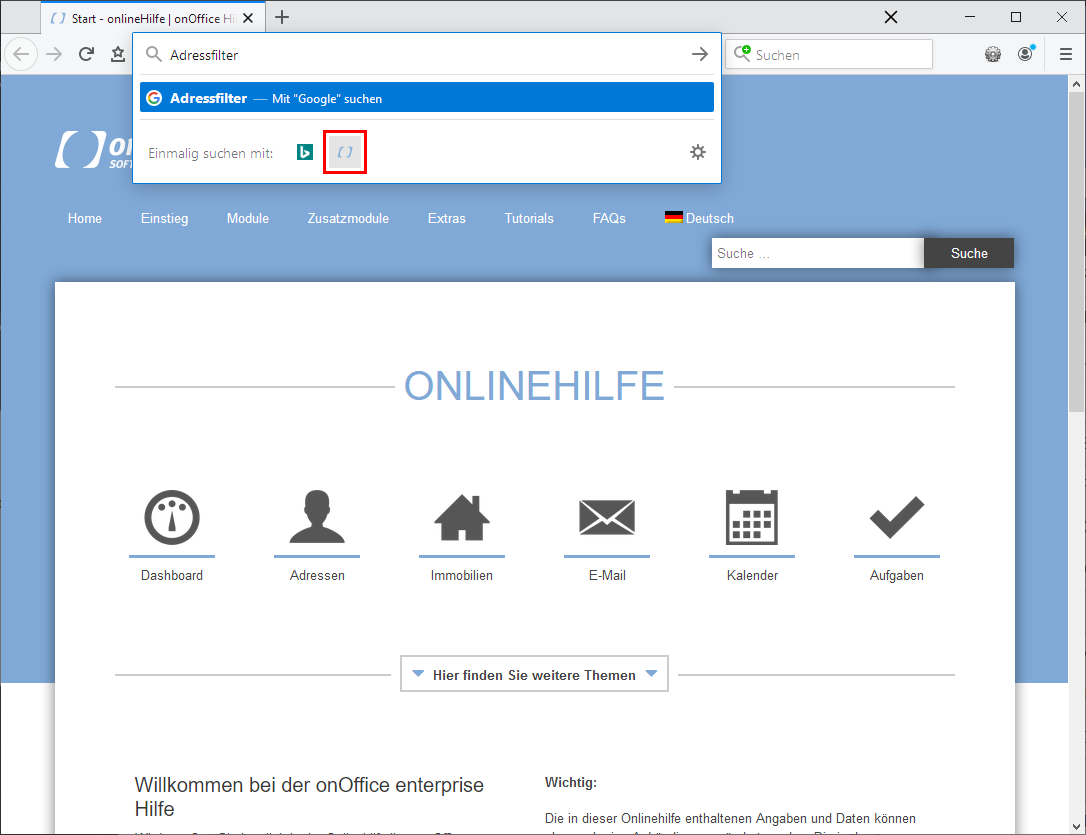Open the Immobilien link label
Image resolution: width=1086 pixels, height=835 pixels.
[462, 575]
